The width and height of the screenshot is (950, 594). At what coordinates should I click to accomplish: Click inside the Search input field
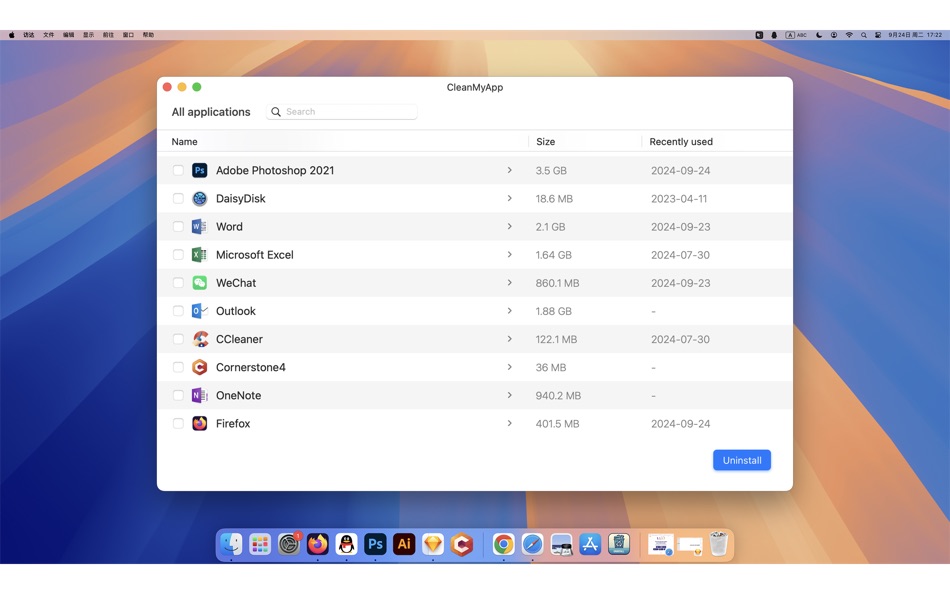coord(342,112)
